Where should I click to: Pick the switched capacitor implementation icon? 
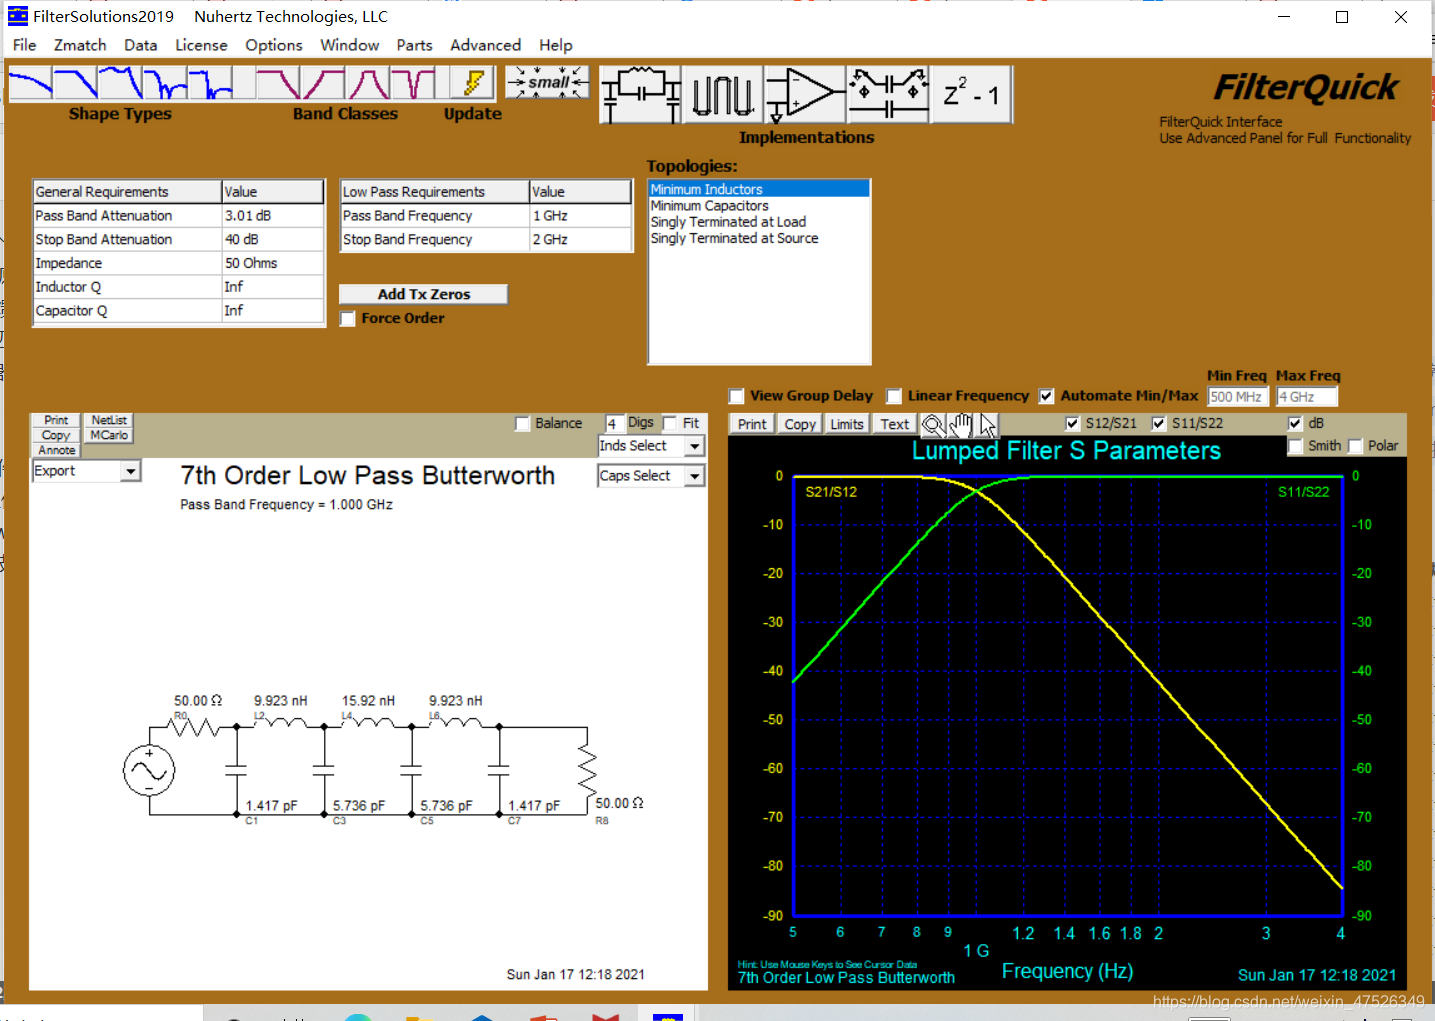coord(887,93)
